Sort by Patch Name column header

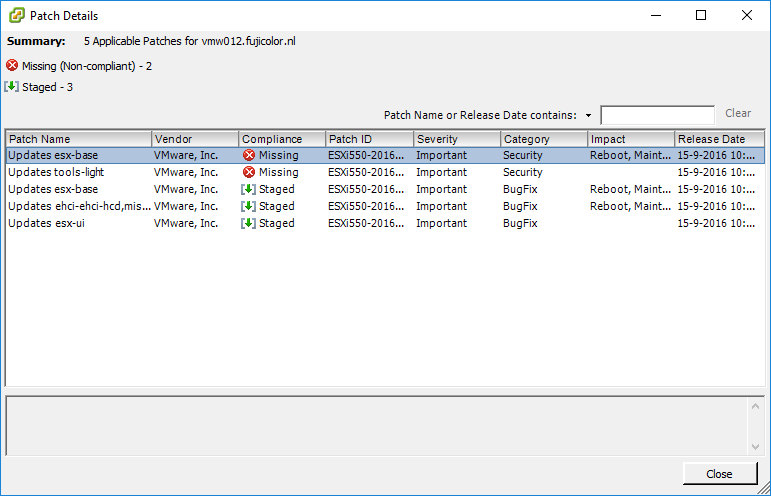coord(78,139)
